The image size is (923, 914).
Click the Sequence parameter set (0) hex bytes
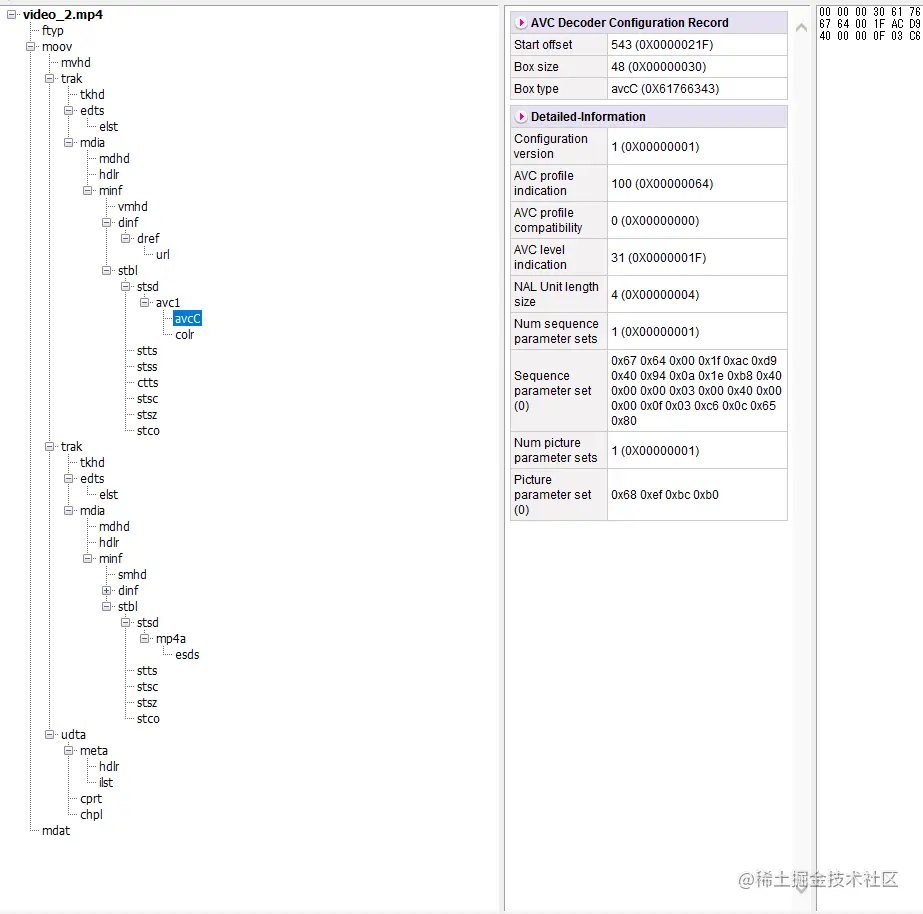[x=697, y=391]
